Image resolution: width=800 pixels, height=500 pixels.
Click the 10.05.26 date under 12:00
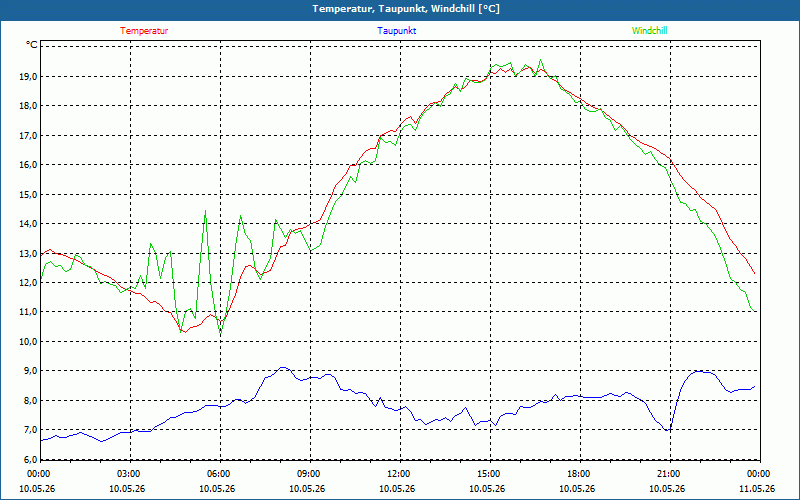[397, 489]
